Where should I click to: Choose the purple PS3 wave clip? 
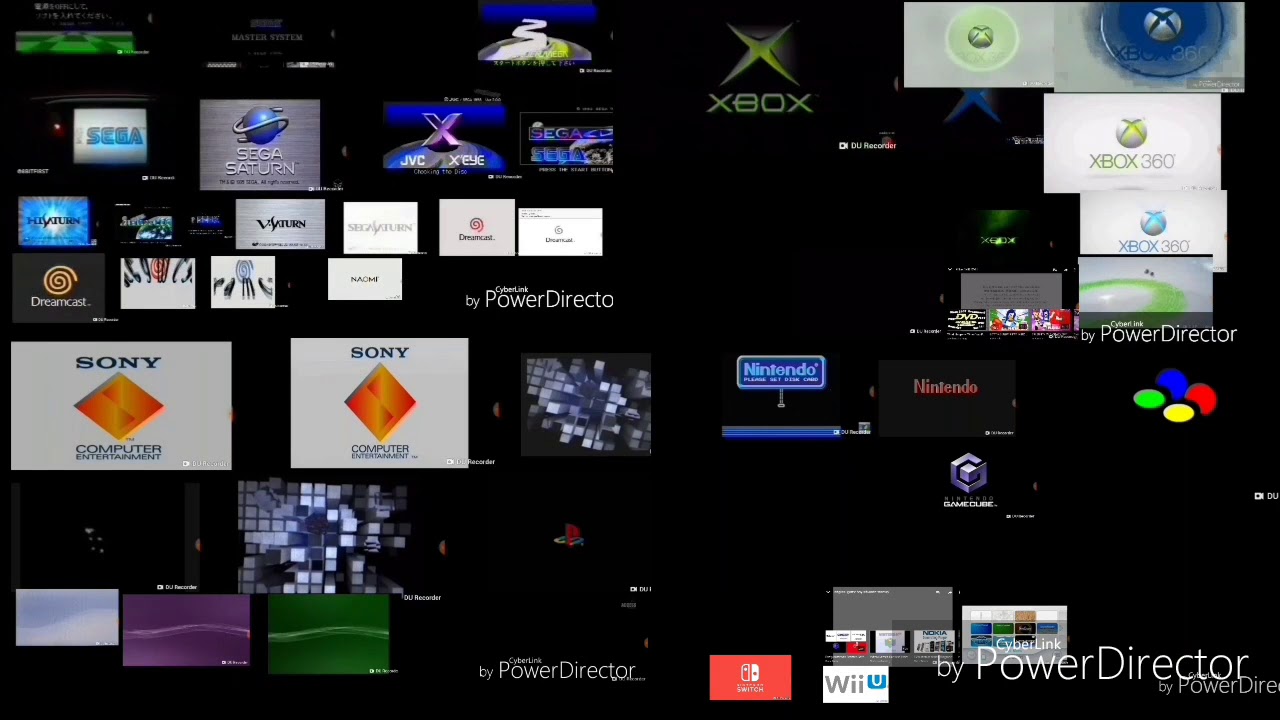click(x=186, y=630)
